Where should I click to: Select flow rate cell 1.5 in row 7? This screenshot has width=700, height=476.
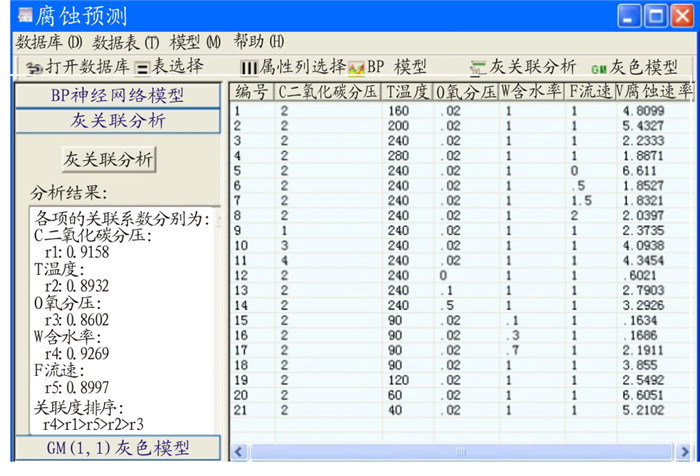(582, 200)
